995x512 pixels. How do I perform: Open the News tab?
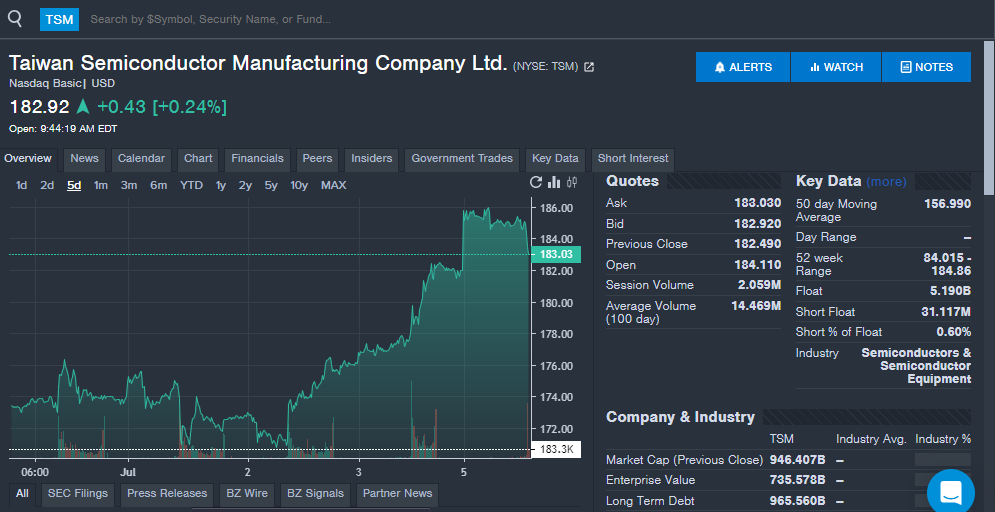pos(84,159)
